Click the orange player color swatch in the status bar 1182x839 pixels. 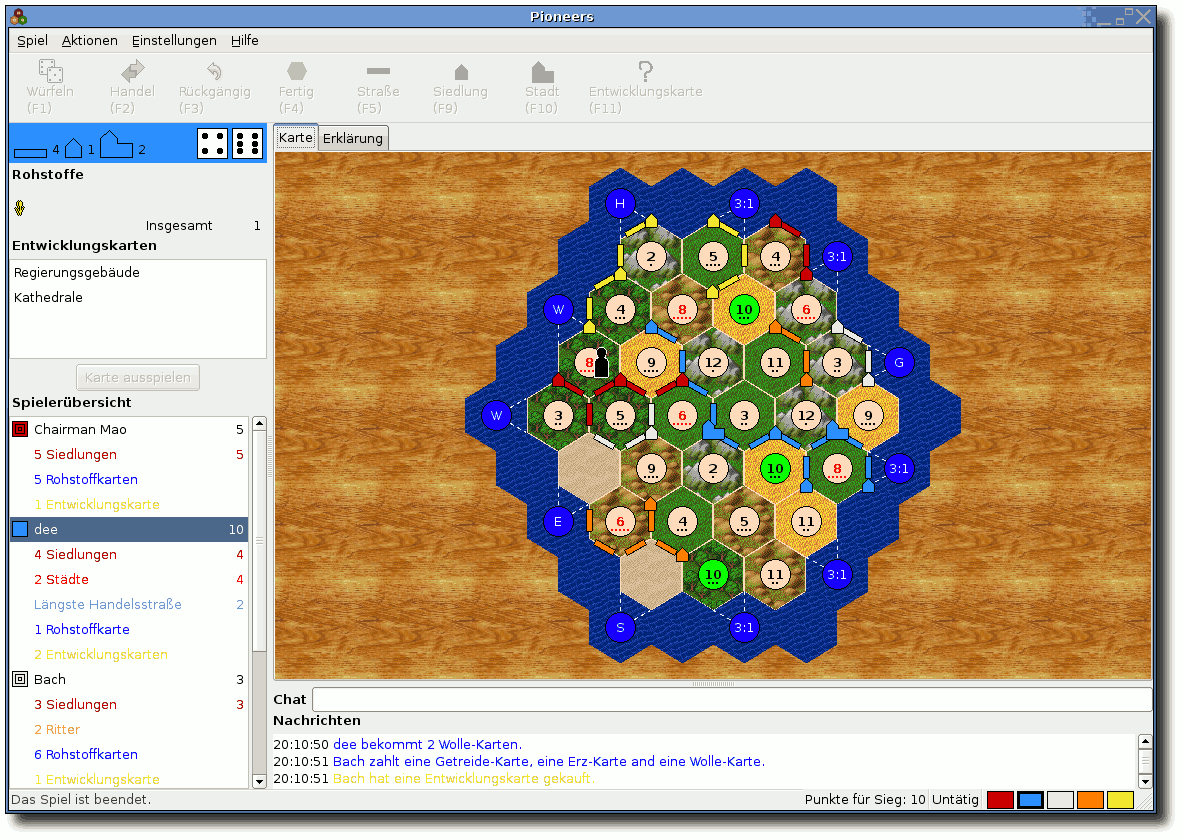[1091, 800]
